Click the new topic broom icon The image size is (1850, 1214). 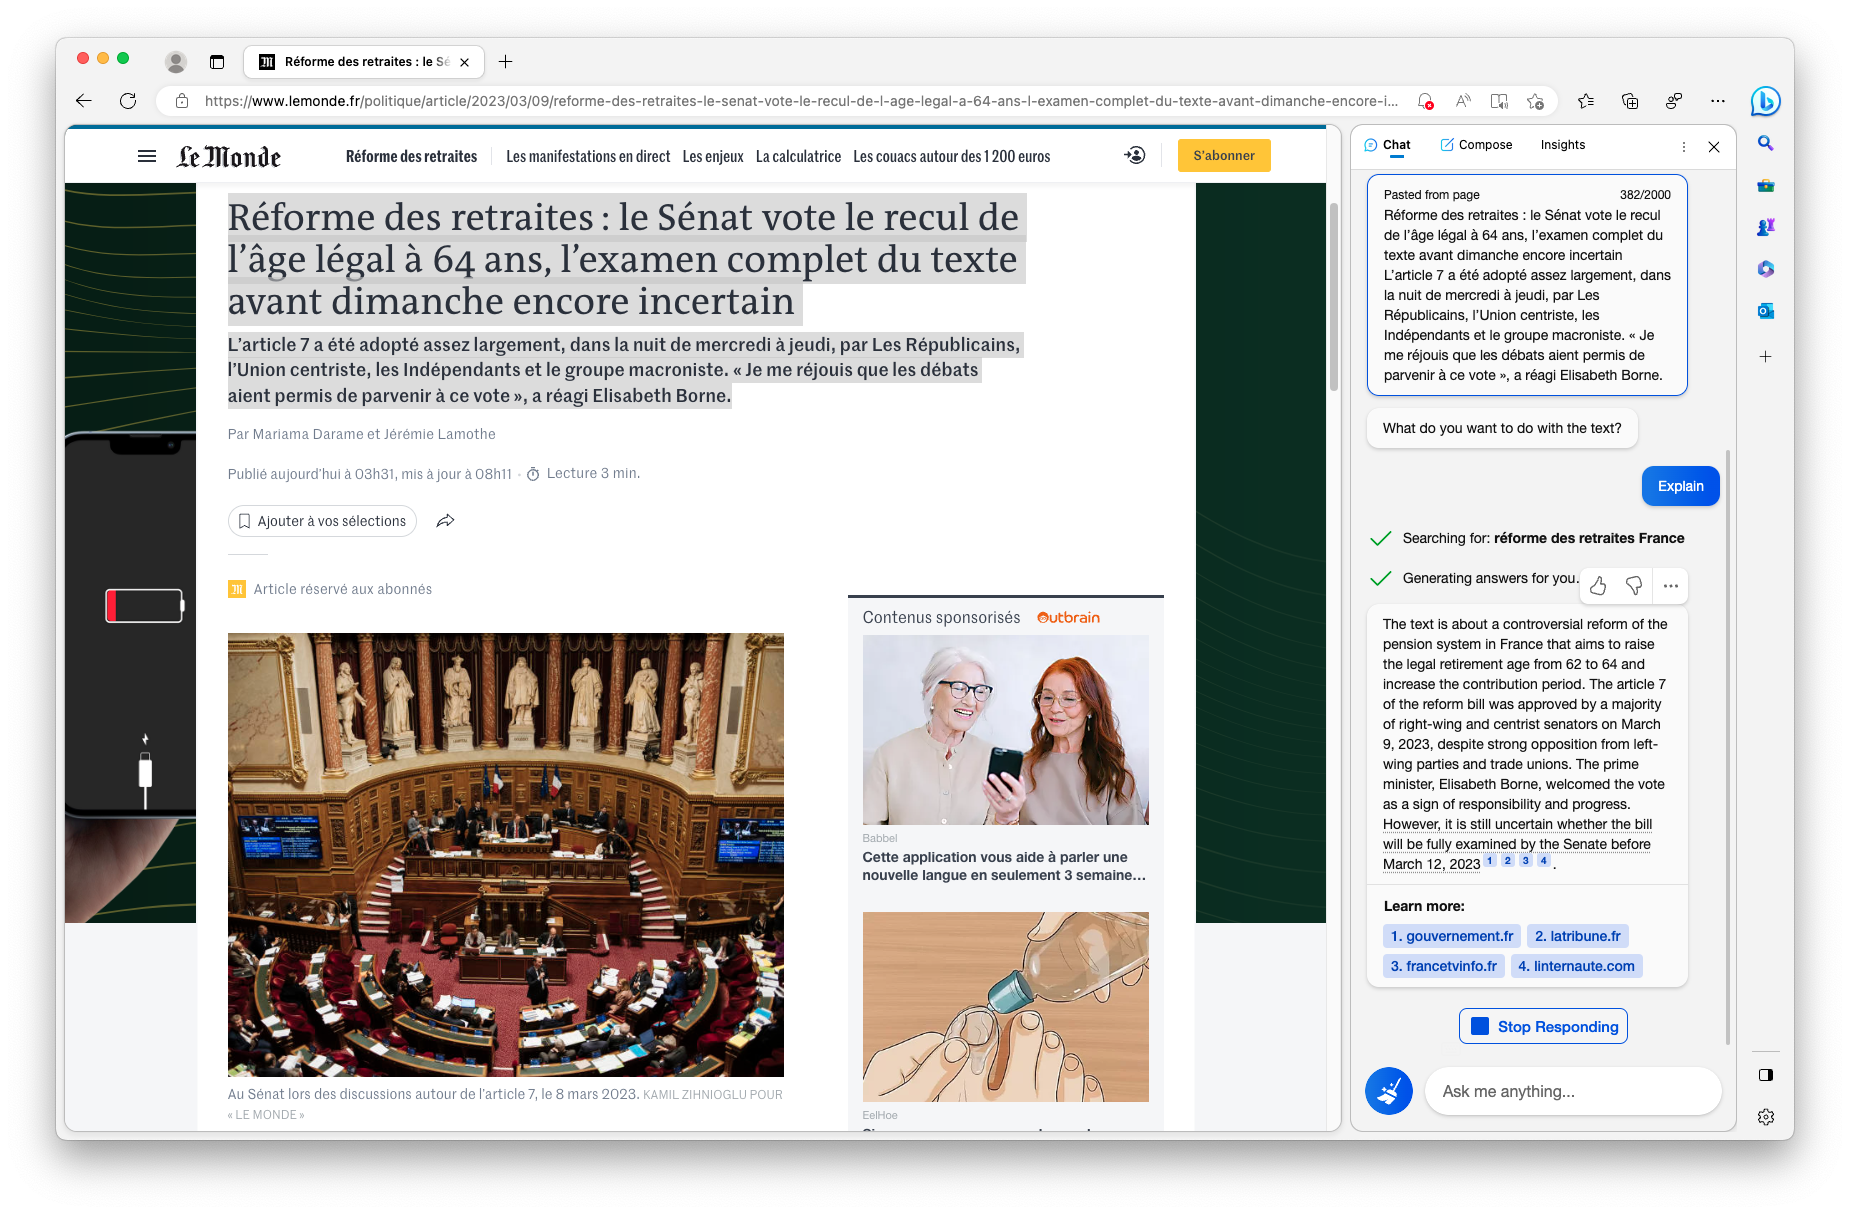point(1389,1091)
